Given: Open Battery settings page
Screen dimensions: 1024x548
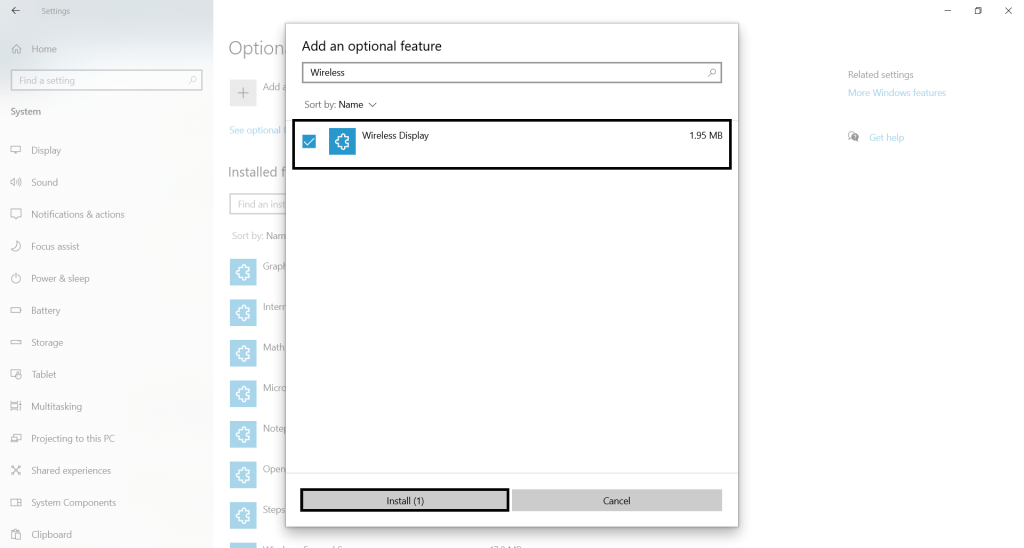Looking at the screenshot, I should point(45,311).
